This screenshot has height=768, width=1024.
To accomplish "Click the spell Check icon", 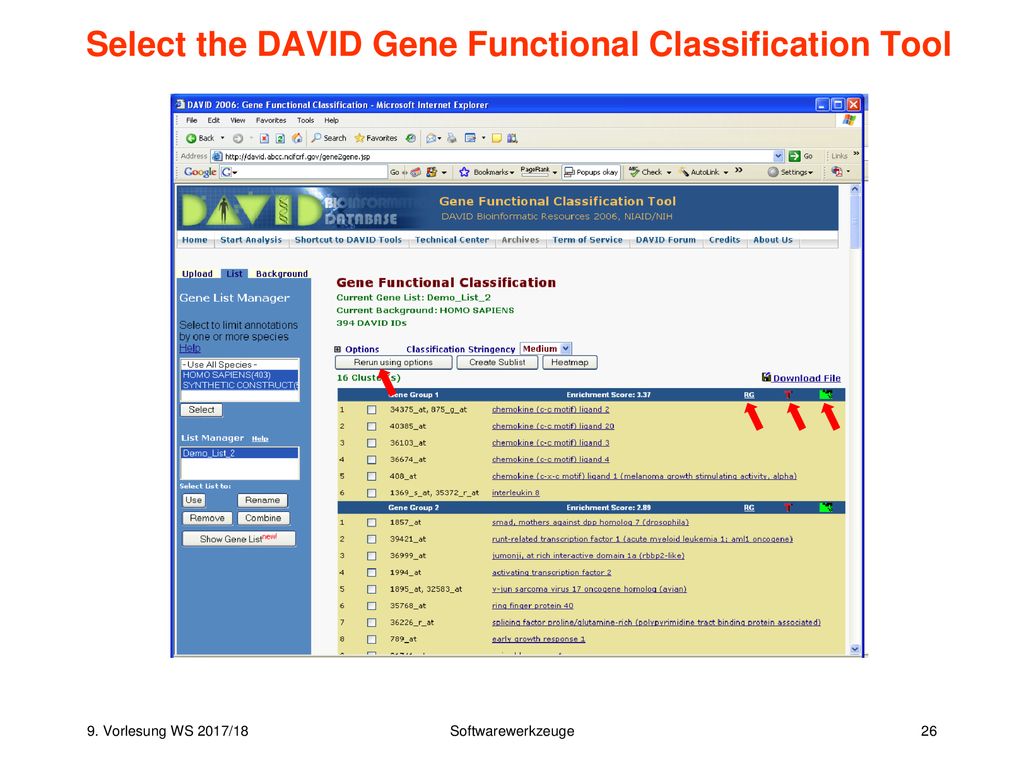I will (634, 172).
